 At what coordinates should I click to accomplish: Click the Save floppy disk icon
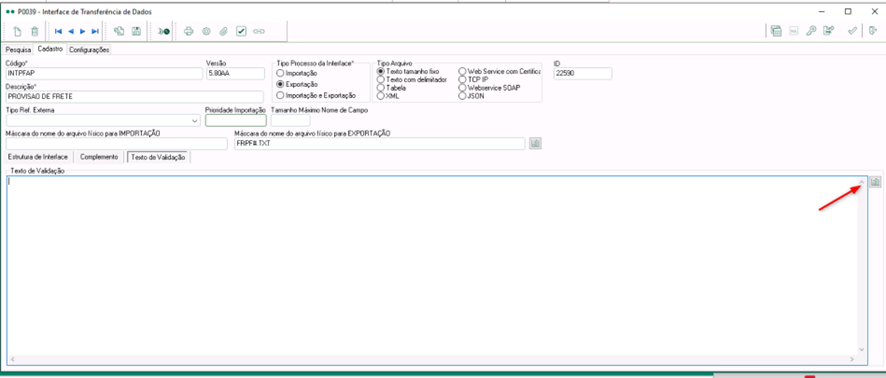click(x=136, y=32)
